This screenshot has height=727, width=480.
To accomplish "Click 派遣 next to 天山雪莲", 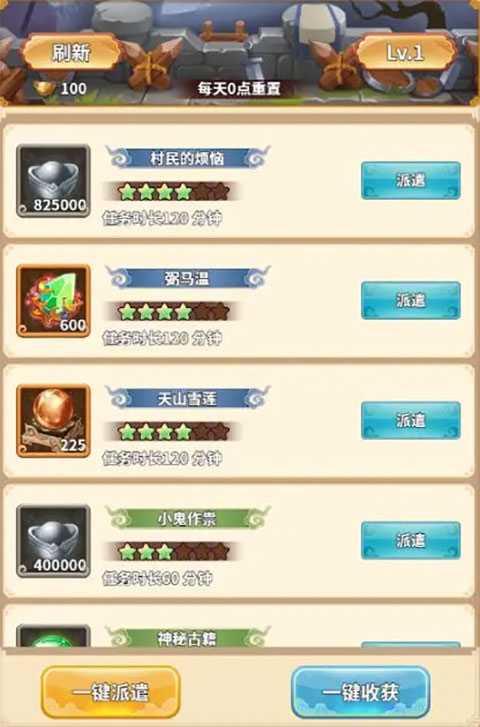I will tap(410, 420).
